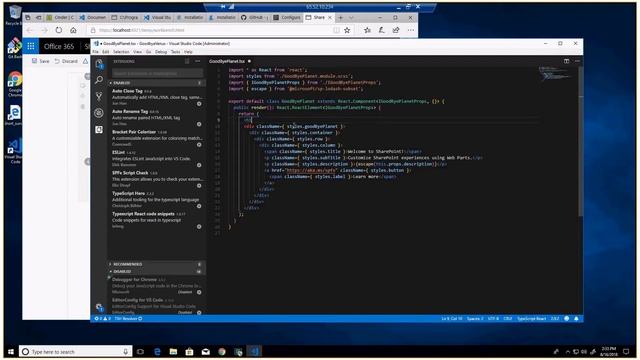Click the Search Extensions in Marketplace field
Viewport: 640px width, 360px height.
point(158,73)
